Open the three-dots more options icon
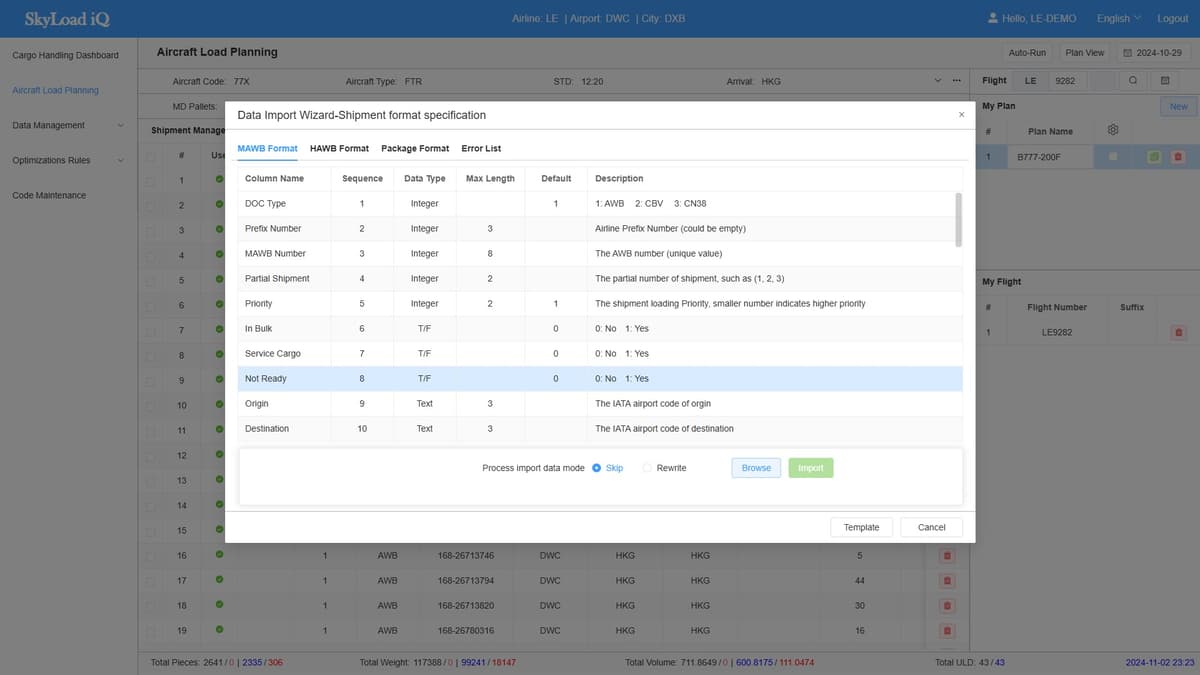 tap(956, 81)
